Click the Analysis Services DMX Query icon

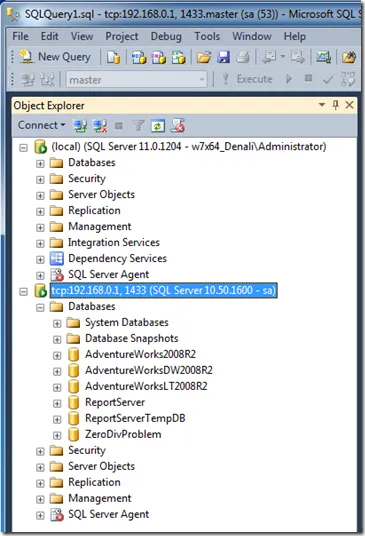coord(159,57)
